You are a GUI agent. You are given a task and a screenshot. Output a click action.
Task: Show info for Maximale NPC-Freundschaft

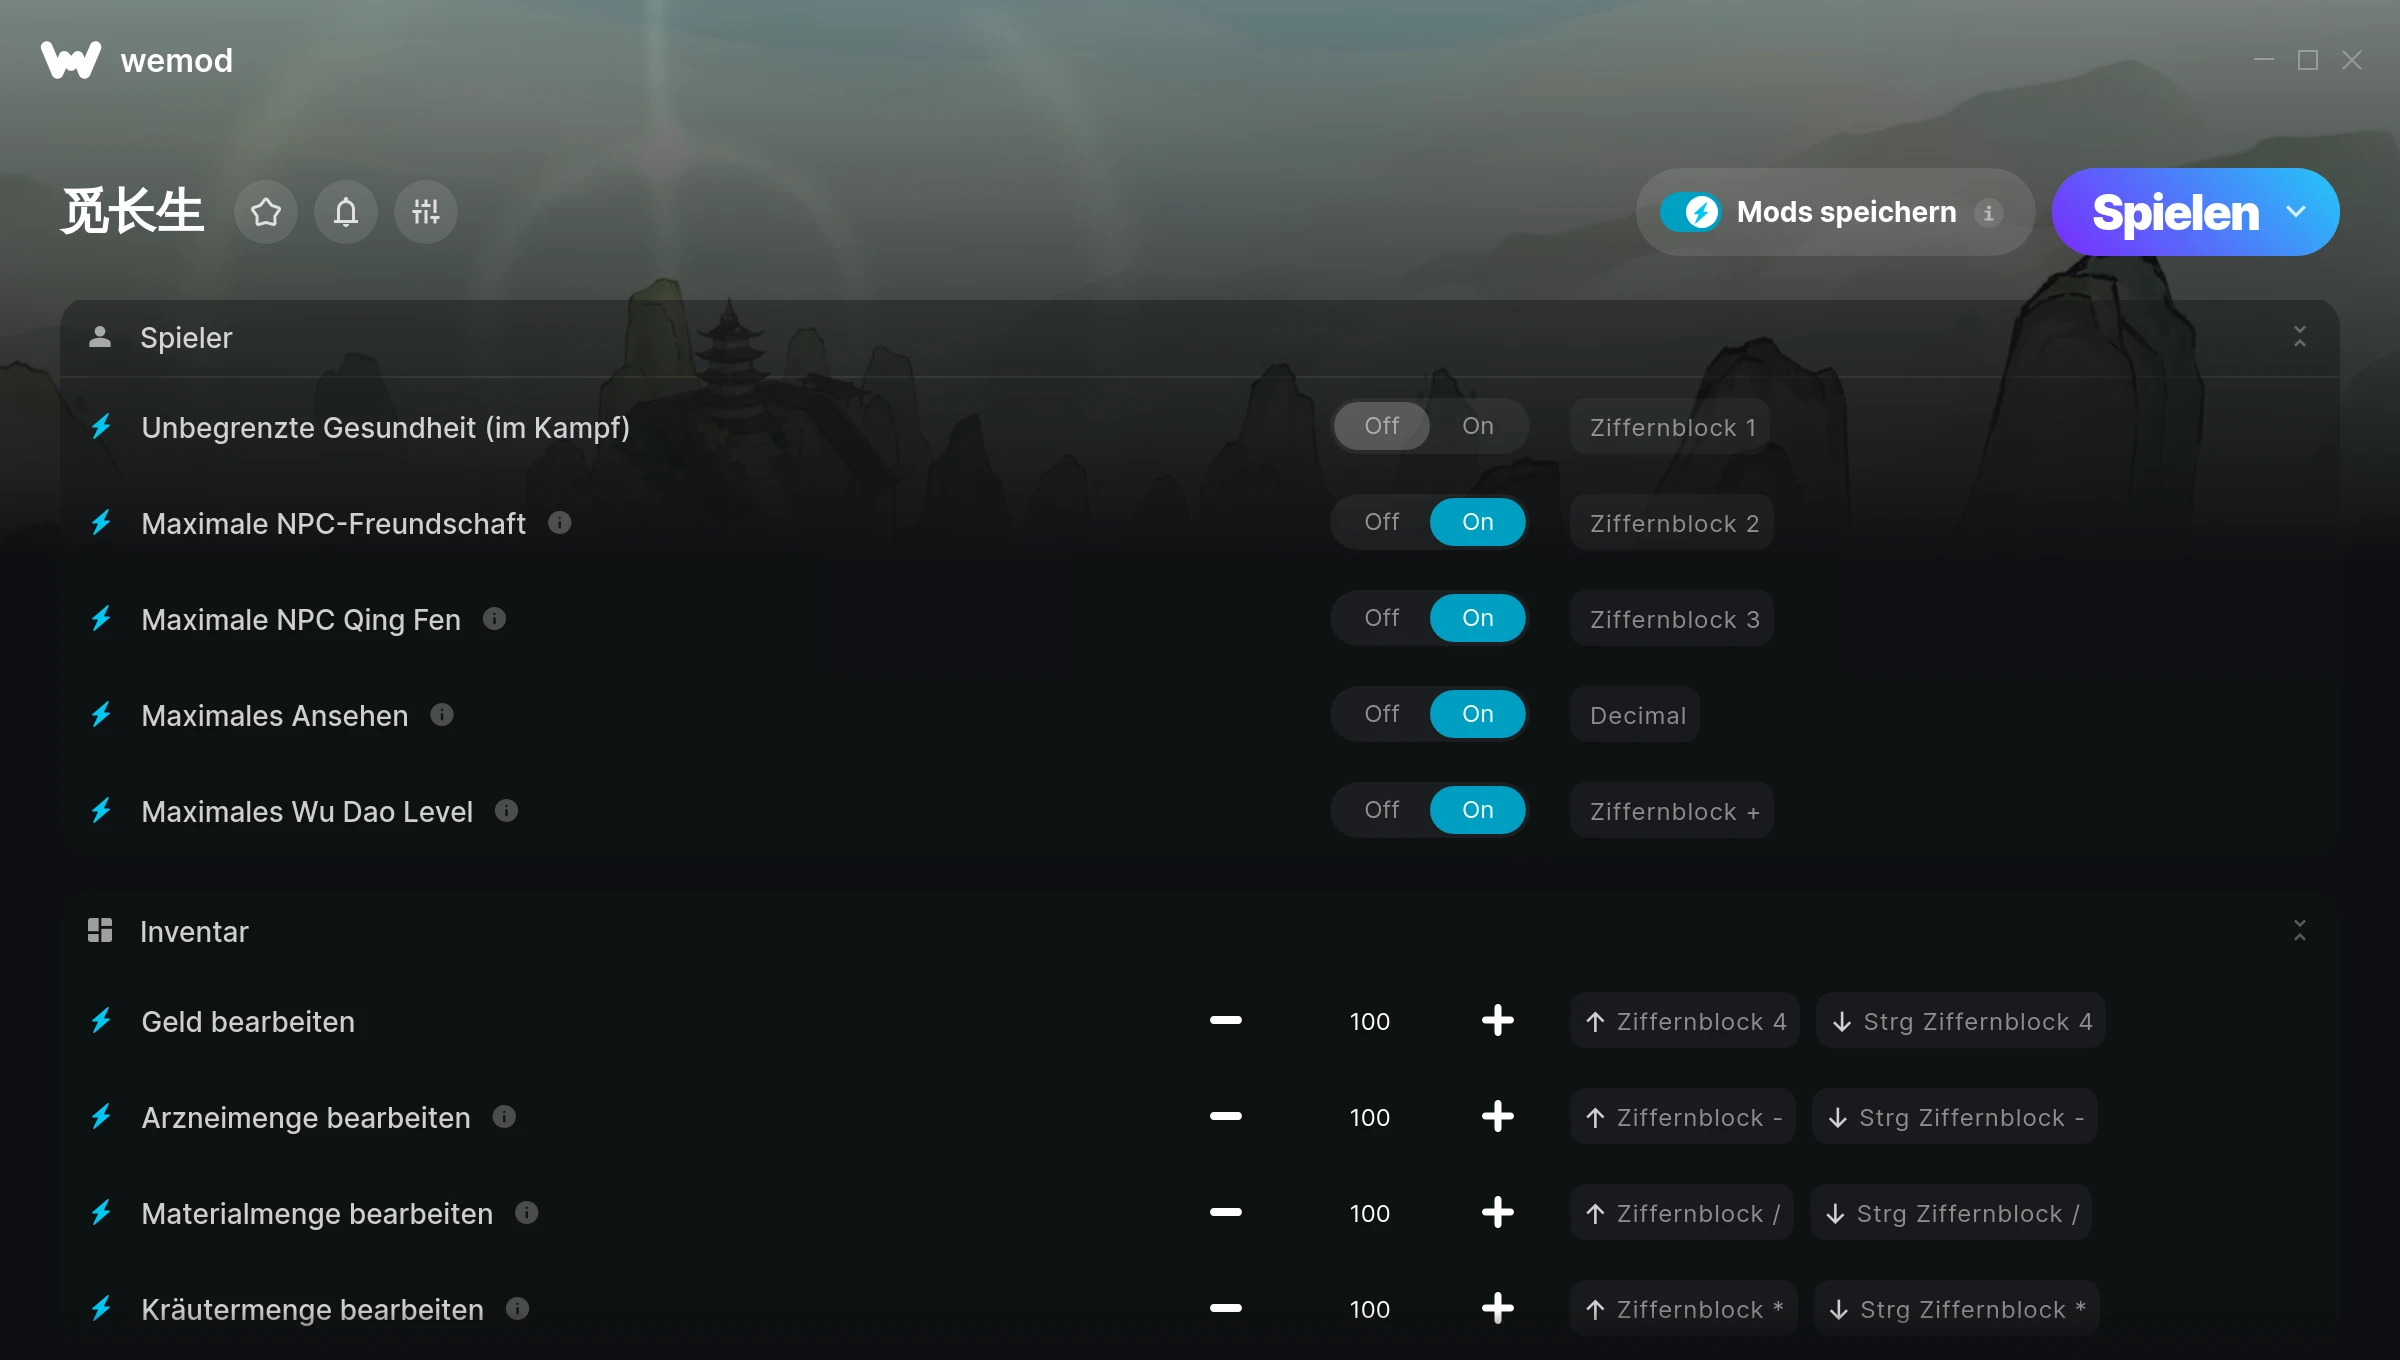pos(560,523)
